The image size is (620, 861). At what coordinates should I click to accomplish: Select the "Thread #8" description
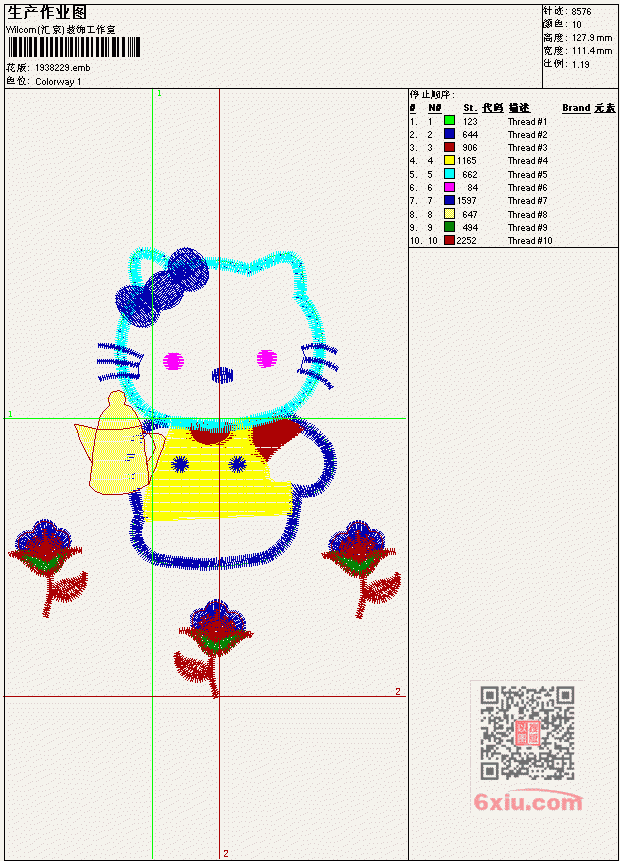[x=527, y=215]
